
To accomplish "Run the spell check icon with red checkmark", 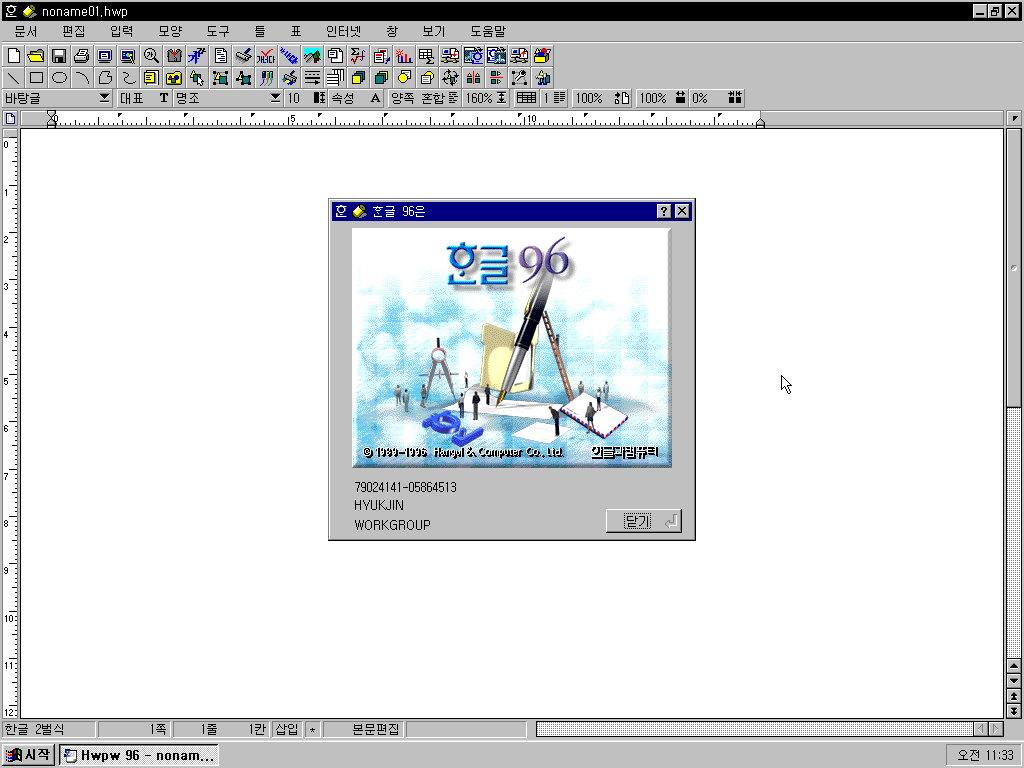I will 266,56.
